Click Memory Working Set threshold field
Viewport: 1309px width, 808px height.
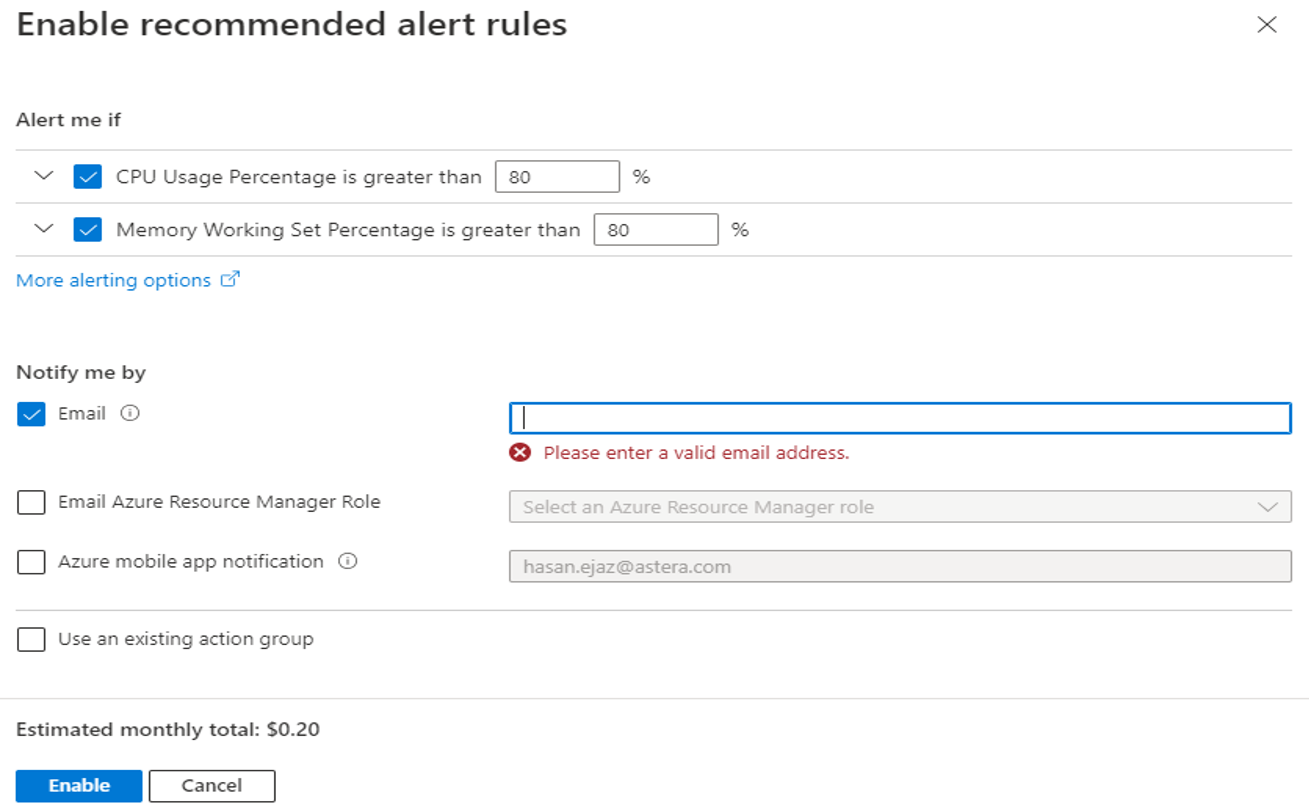click(x=655, y=230)
